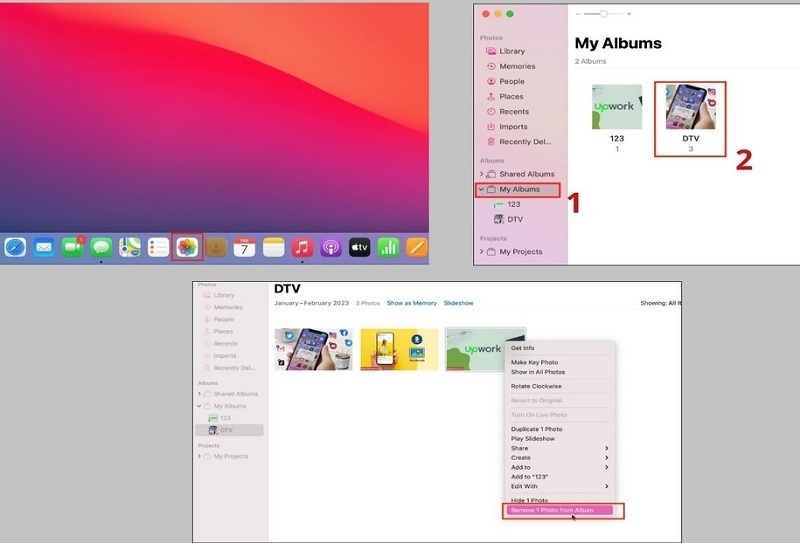Select the phone-in-hand photo in DTV album
This screenshot has height=543, width=800.
pos(313,350)
